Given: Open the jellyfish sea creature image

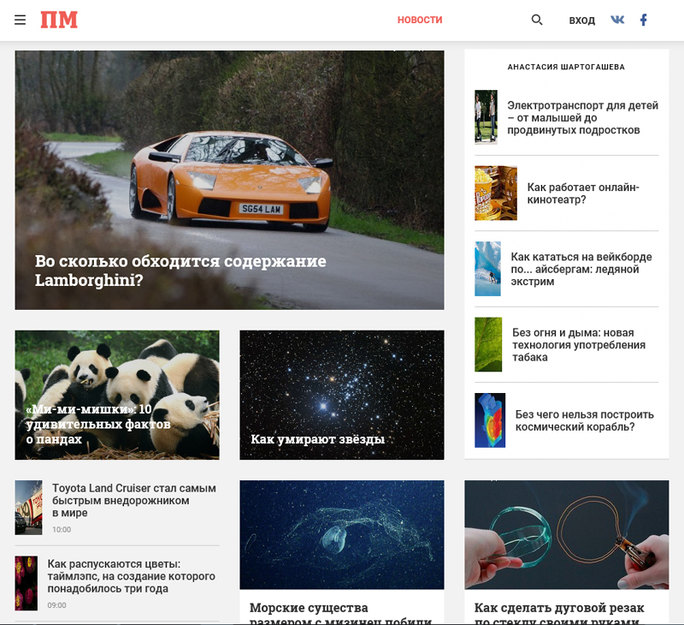Looking at the screenshot, I should pos(342,535).
